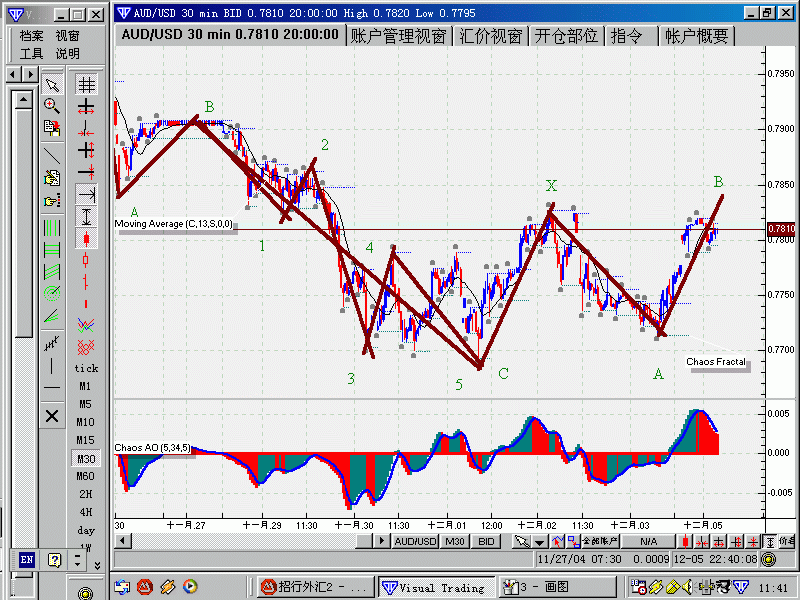The image size is (800, 600).
Task: Switch to 账户管理视窗 tab
Action: 398,36
